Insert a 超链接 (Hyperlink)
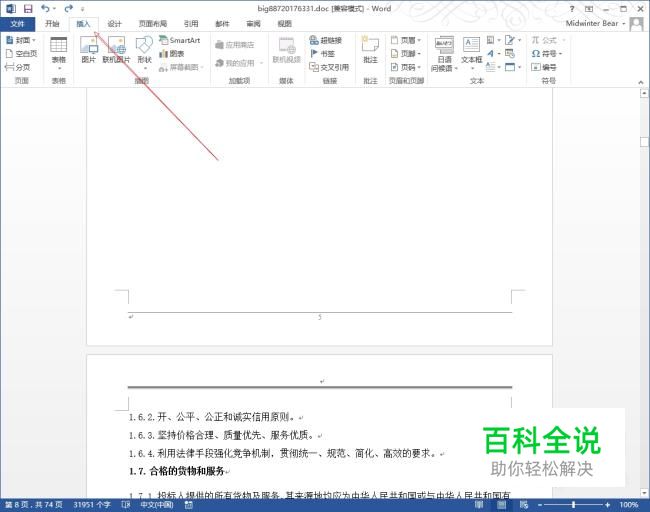Image resolution: width=650 pixels, height=512 pixels. tap(326, 40)
